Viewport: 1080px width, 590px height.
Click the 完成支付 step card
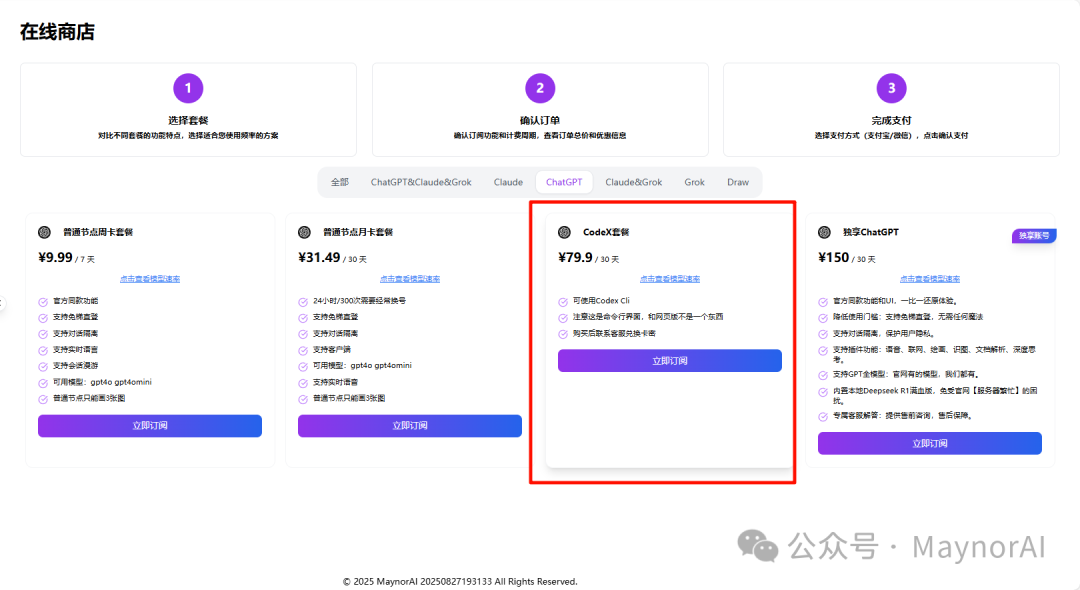coord(891,109)
